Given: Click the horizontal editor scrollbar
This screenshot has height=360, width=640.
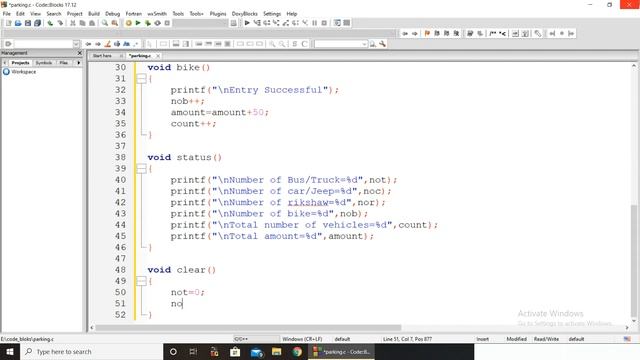Looking at the screenshot, I should click(248, 327).
